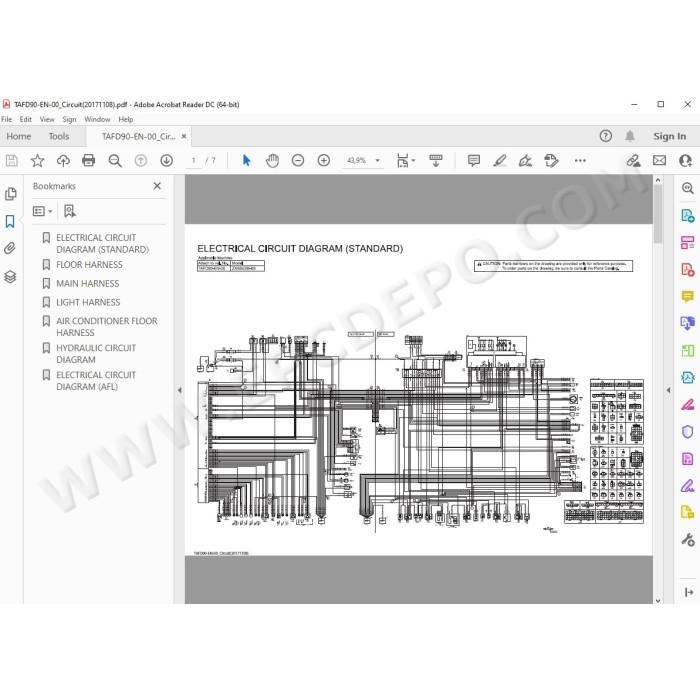
Task: Click the Sign In link
Action: (670, 136)
